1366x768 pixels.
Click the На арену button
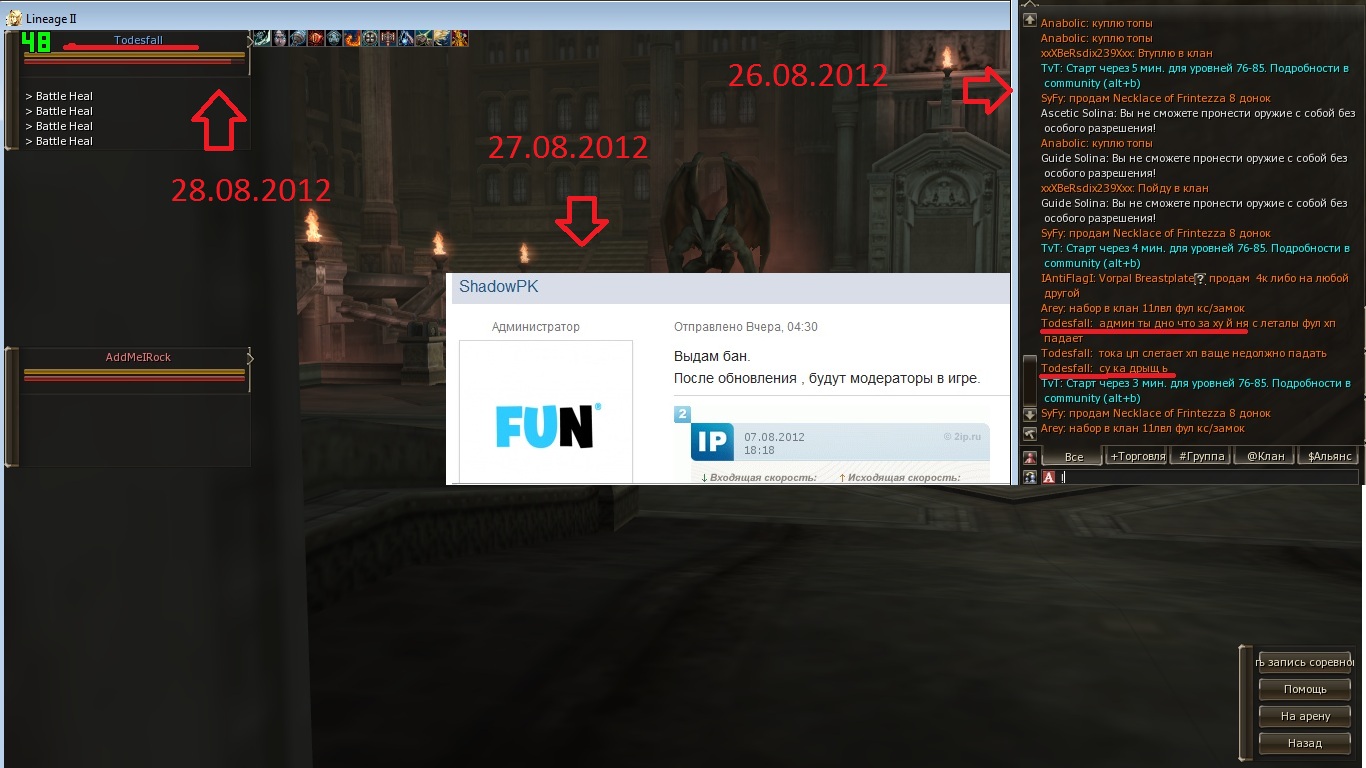pyautogui.click(x=1305, y=716)
